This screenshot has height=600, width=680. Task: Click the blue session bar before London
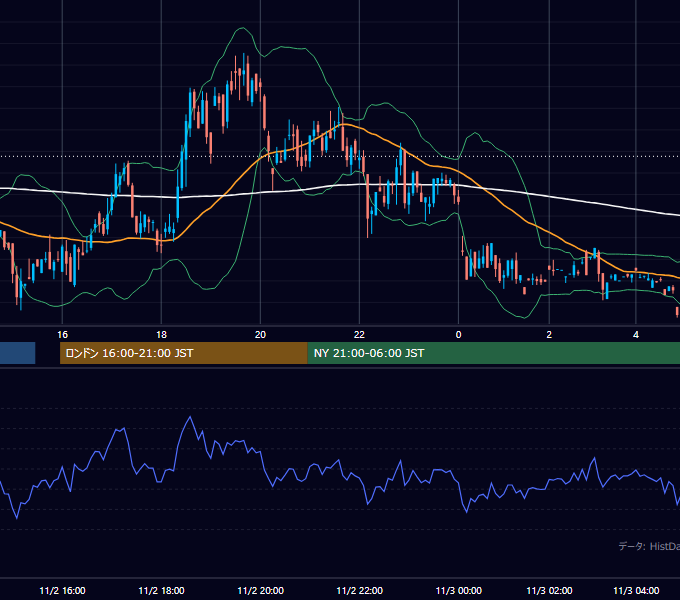coord(17,353)
